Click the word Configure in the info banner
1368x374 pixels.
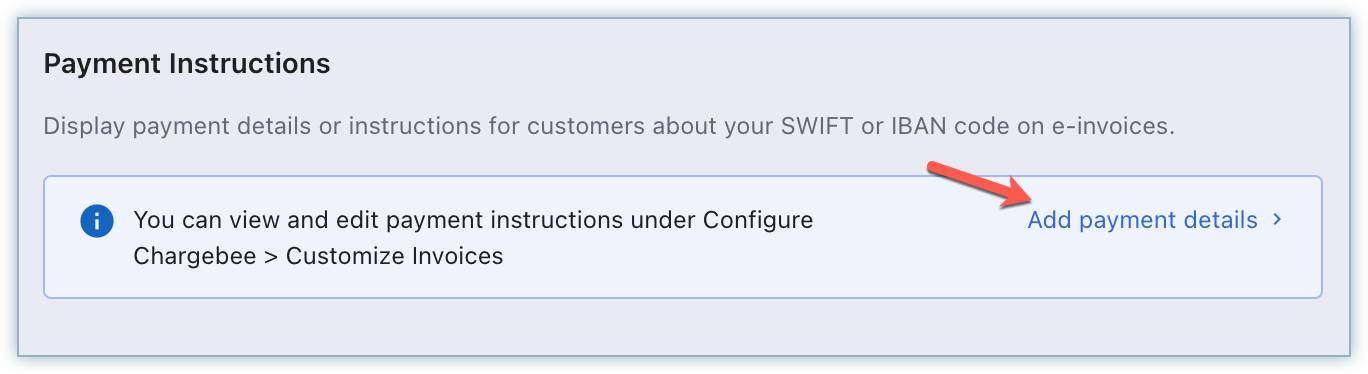[x=758, y=220]
